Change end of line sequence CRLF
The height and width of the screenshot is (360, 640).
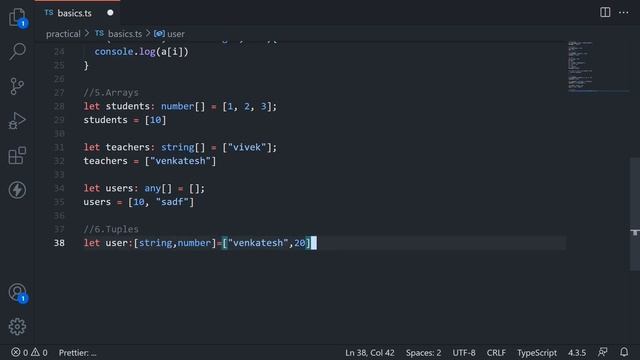(496, 353)
